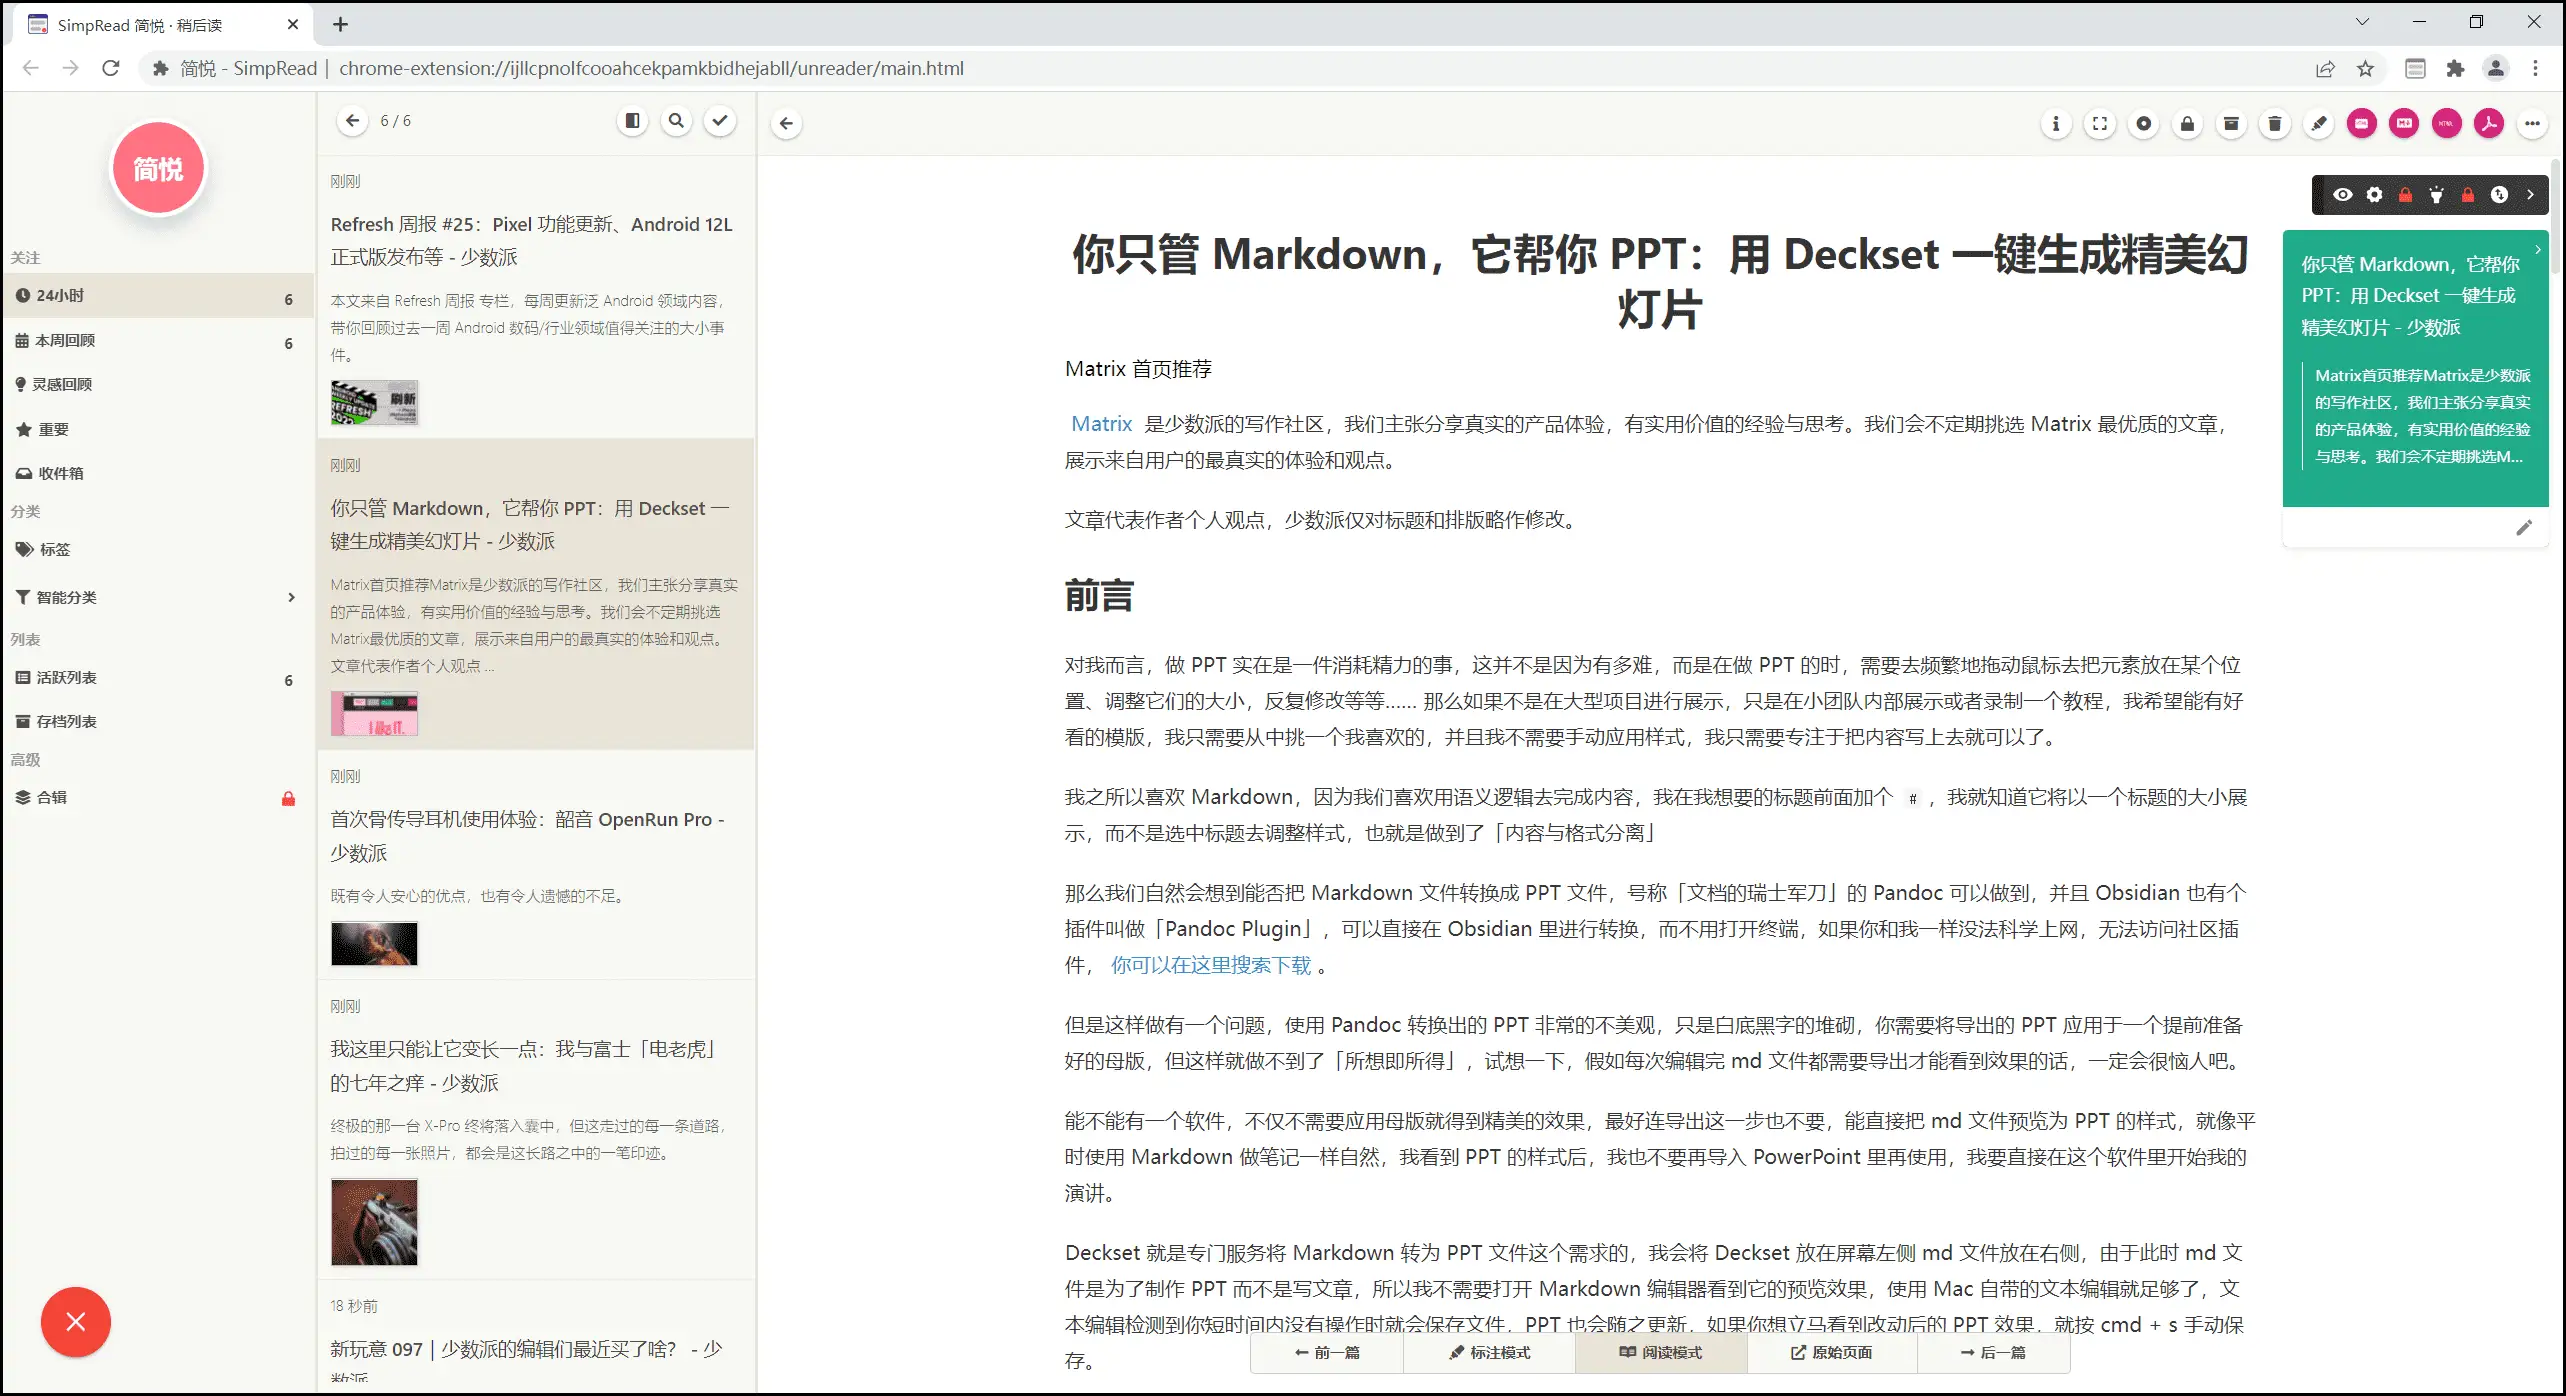This screenshot has width=2566, height=1396.
Task: Delete the article with the trash icon
Action: click(2275, 124)
